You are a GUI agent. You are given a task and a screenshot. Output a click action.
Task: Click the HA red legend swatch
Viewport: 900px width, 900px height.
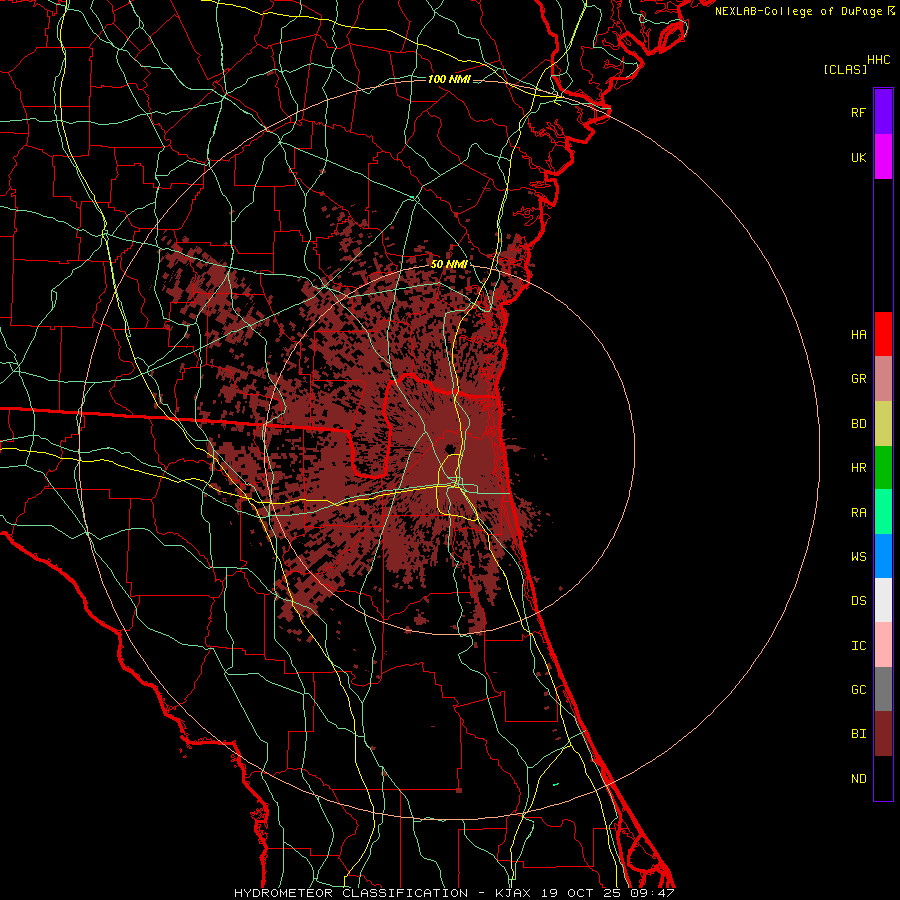click(x=883, y=334)
